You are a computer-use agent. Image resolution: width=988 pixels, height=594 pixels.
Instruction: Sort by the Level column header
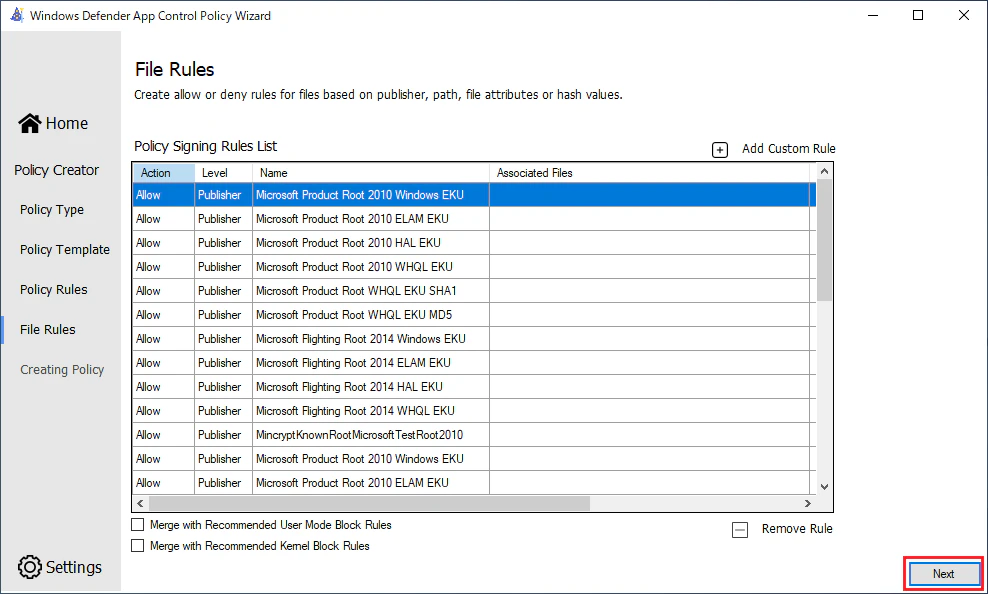tap(224, 173)
